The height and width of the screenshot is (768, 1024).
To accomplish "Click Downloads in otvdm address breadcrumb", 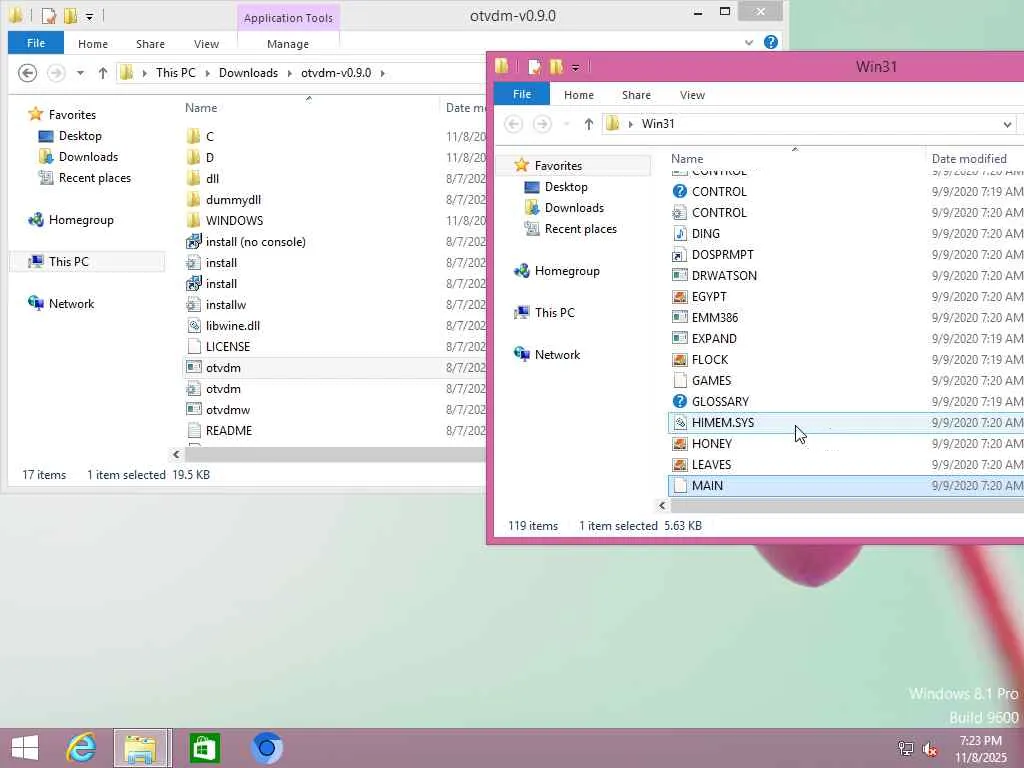I will coord(248,73).
